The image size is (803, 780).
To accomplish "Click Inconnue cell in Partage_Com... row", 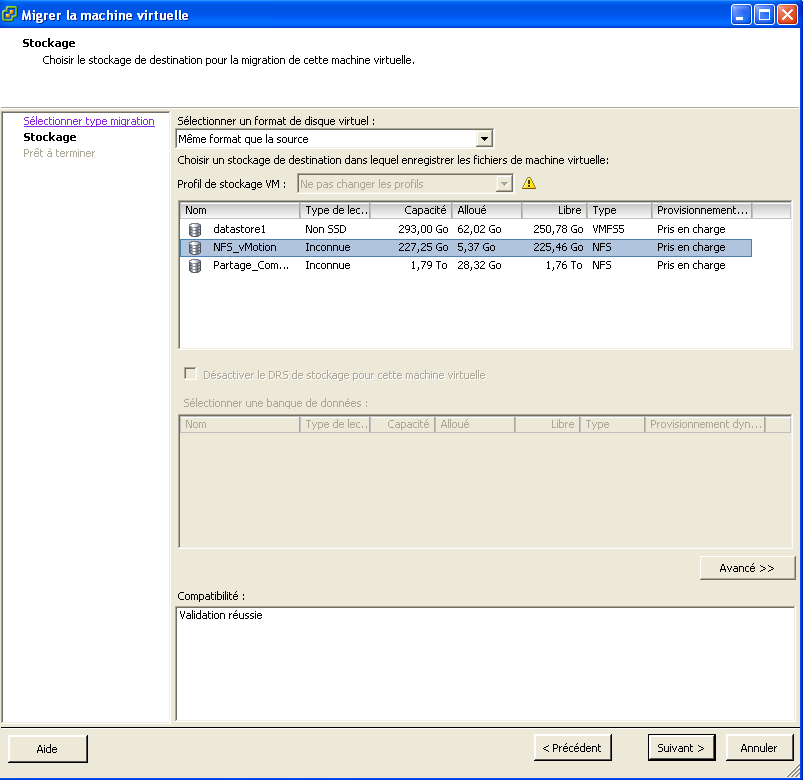I will click(328, 265).
